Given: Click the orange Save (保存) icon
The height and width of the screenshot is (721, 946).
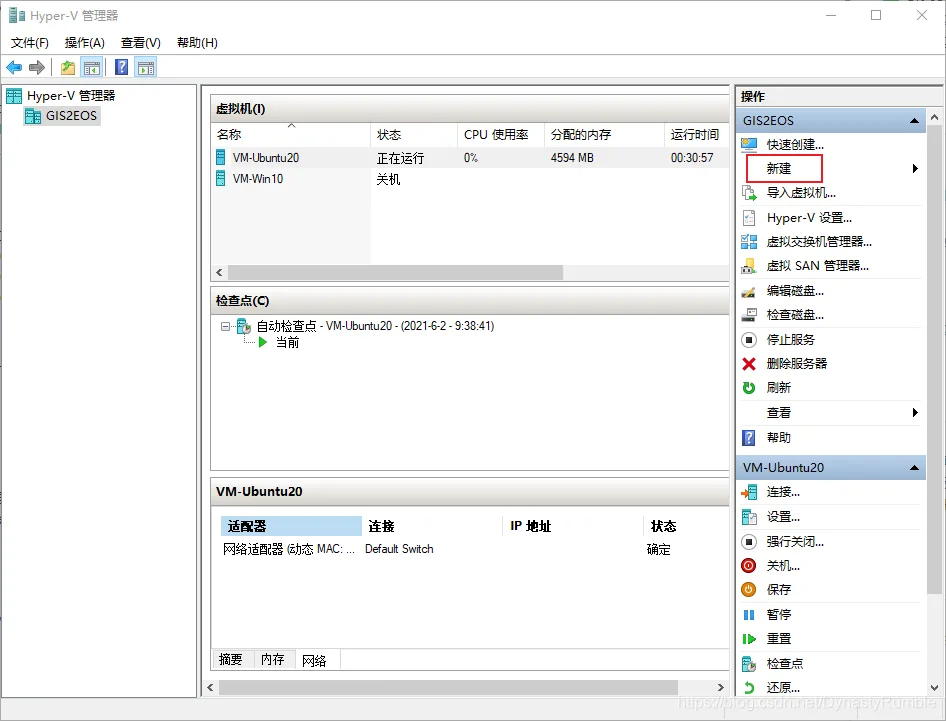Looking at the screenshot, I should [749, 590].
